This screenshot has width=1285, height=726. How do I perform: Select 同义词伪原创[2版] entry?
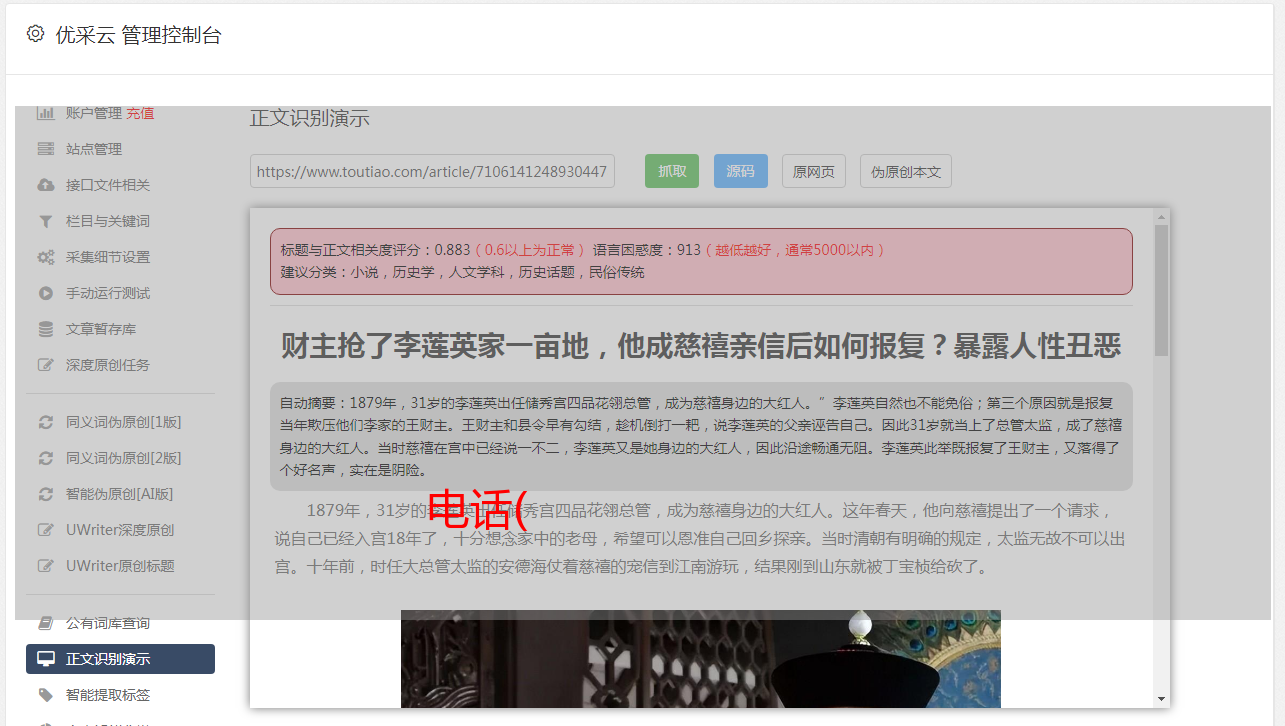click(x=124, y=458)
